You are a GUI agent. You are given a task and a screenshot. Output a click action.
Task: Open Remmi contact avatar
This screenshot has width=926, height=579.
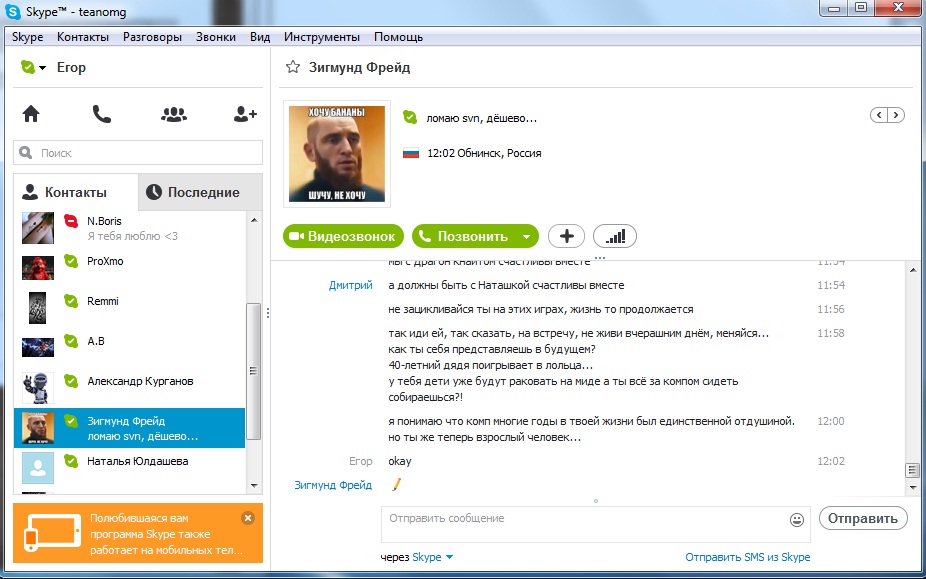click(x=38, y=308)
